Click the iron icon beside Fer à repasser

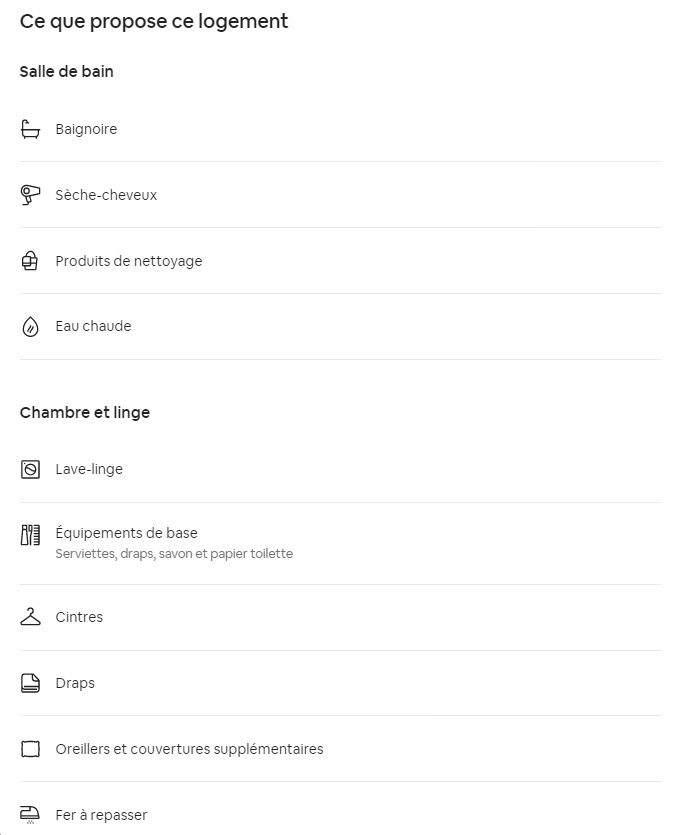point(30,815)
